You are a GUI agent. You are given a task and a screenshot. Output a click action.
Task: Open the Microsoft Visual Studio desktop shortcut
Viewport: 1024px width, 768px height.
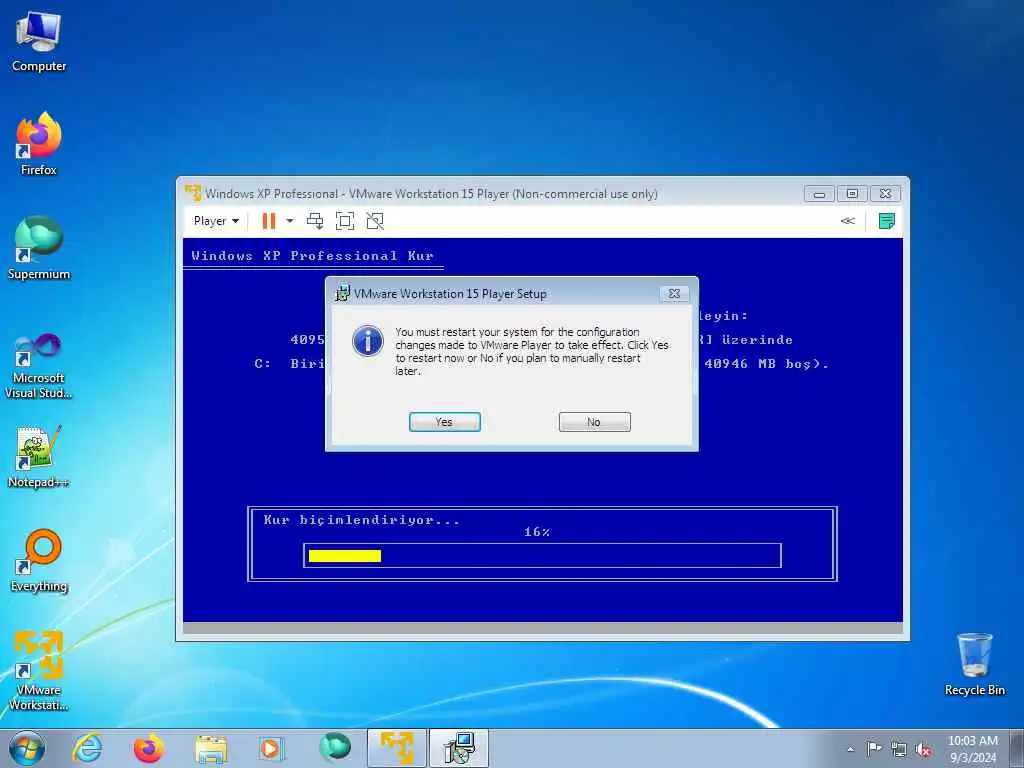39,366
